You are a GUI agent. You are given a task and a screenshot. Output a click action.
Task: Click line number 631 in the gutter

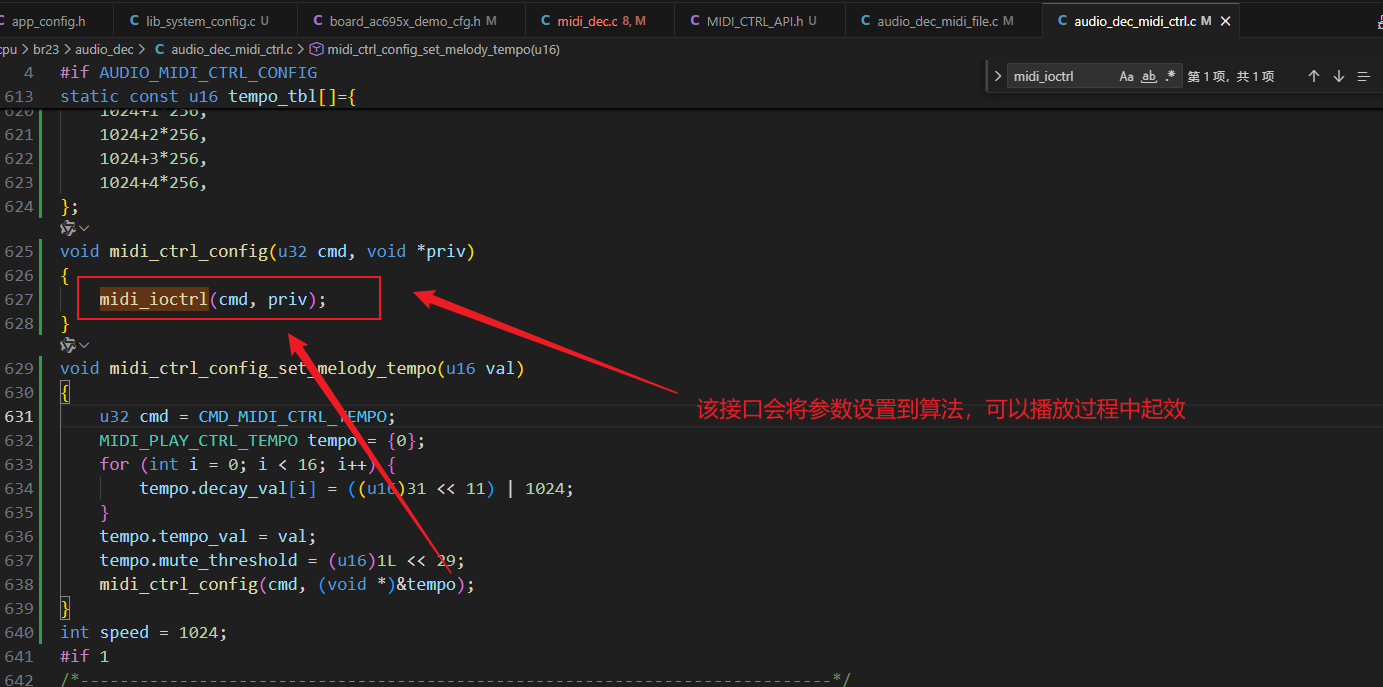coord(18,416)
